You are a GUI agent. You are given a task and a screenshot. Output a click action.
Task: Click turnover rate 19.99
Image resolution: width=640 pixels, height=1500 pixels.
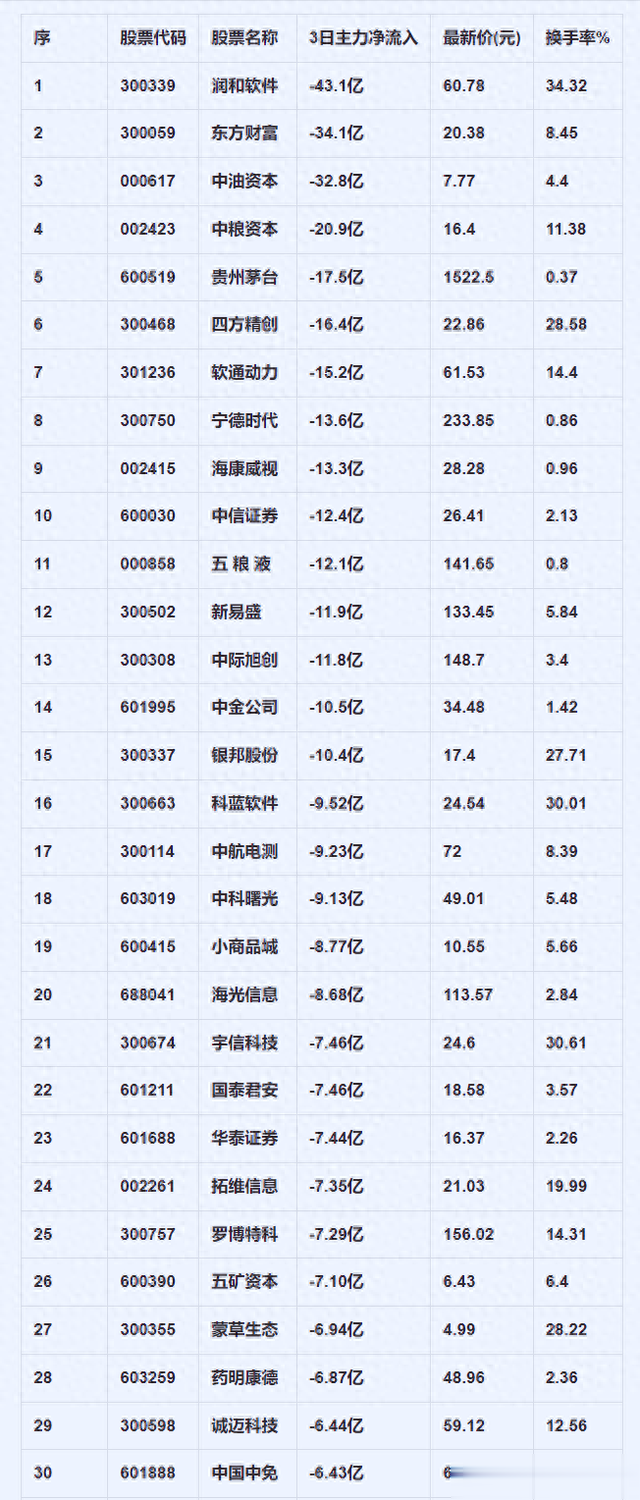point(566,1186)
